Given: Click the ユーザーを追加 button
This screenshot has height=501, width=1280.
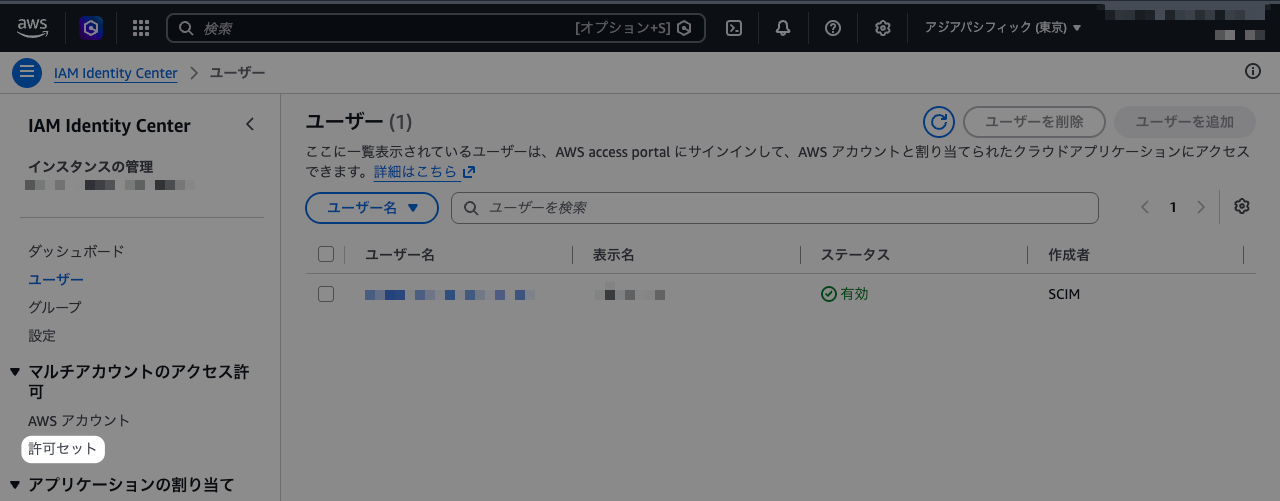Looking at the screenshot, I should click(1184, 122).
